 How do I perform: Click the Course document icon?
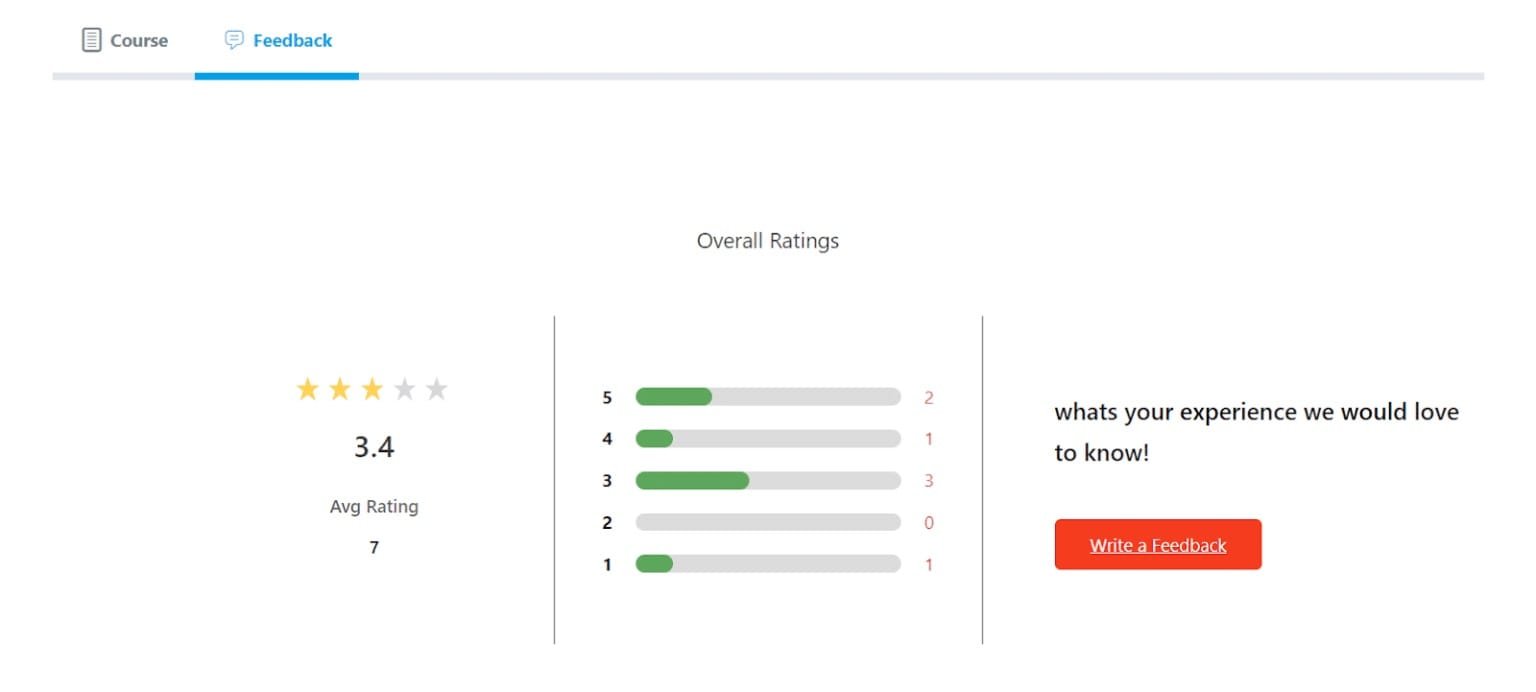point(91,41)
